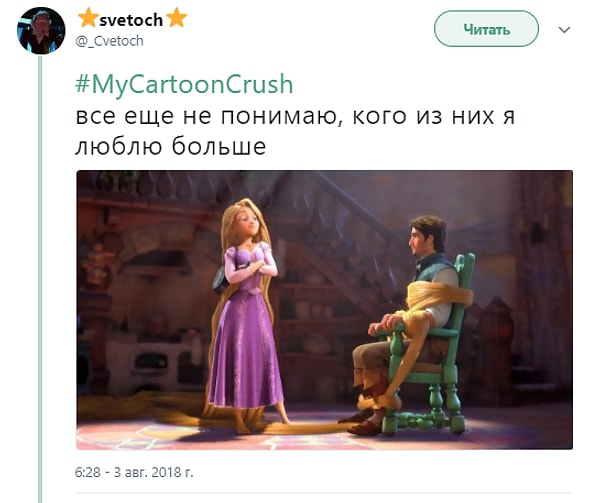Viewport: 600px width, 503px height.
Task: Expand the tweet options chevron
Action: (564, 29)
